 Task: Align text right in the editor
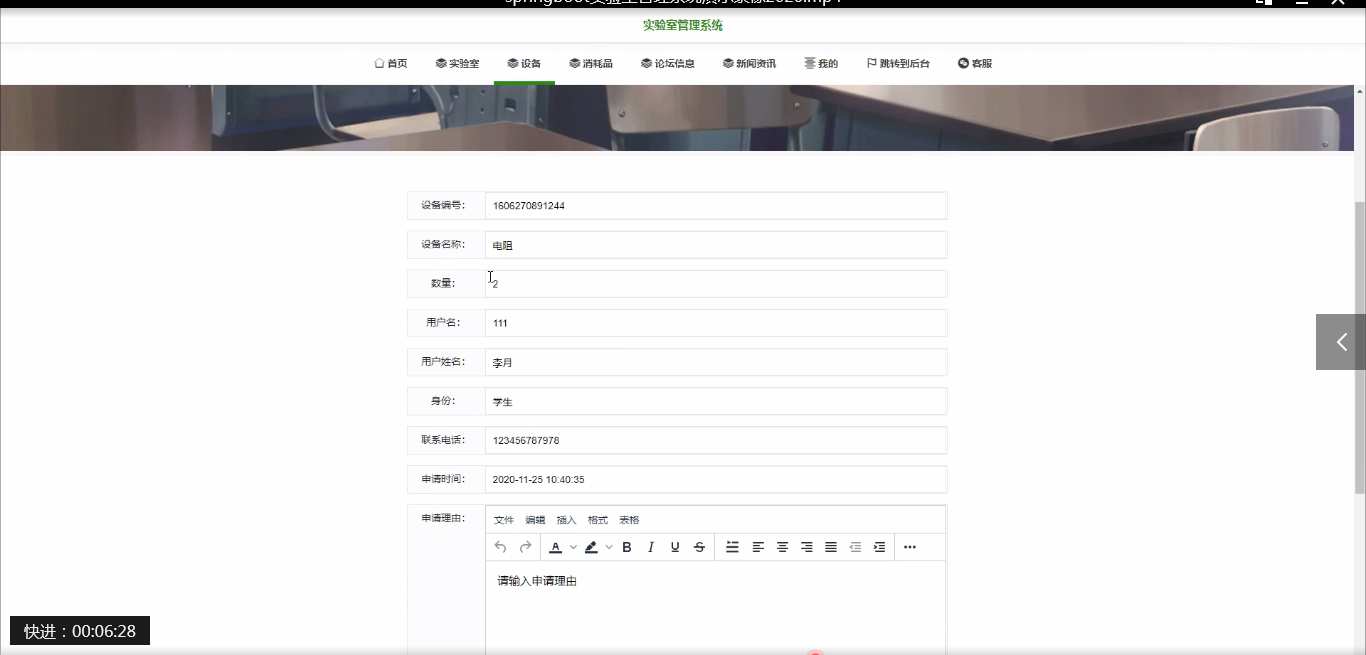pyautogui.click(x=807, y=547)
